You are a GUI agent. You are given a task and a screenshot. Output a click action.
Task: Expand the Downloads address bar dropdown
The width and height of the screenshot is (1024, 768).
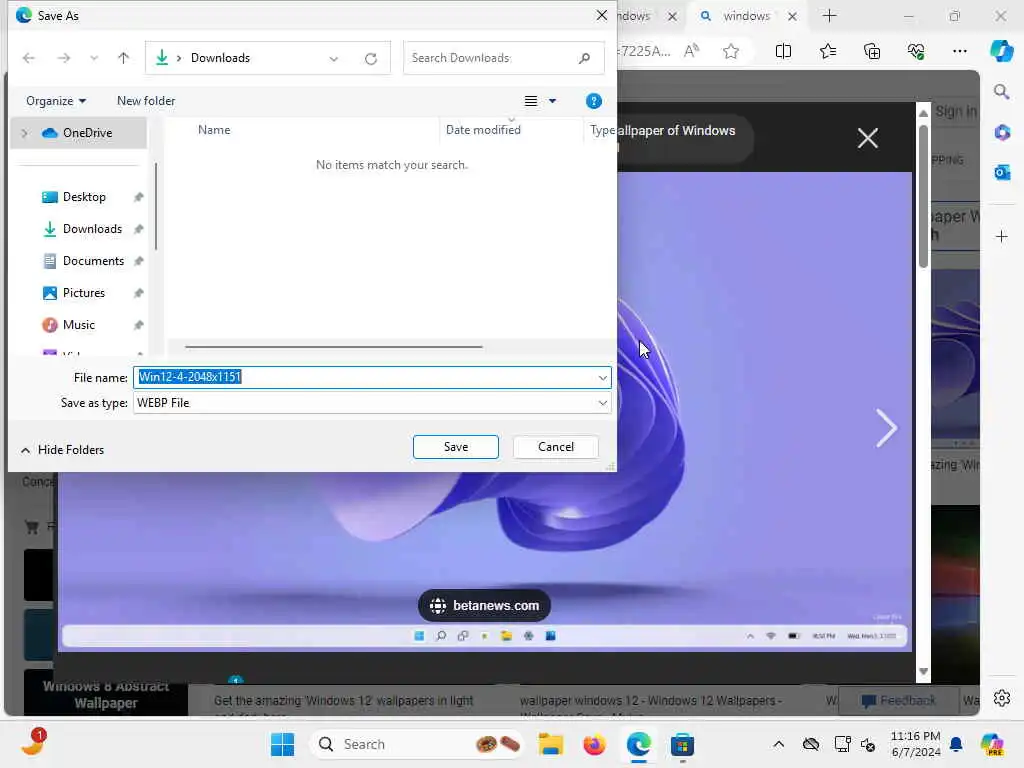[334, 59]
